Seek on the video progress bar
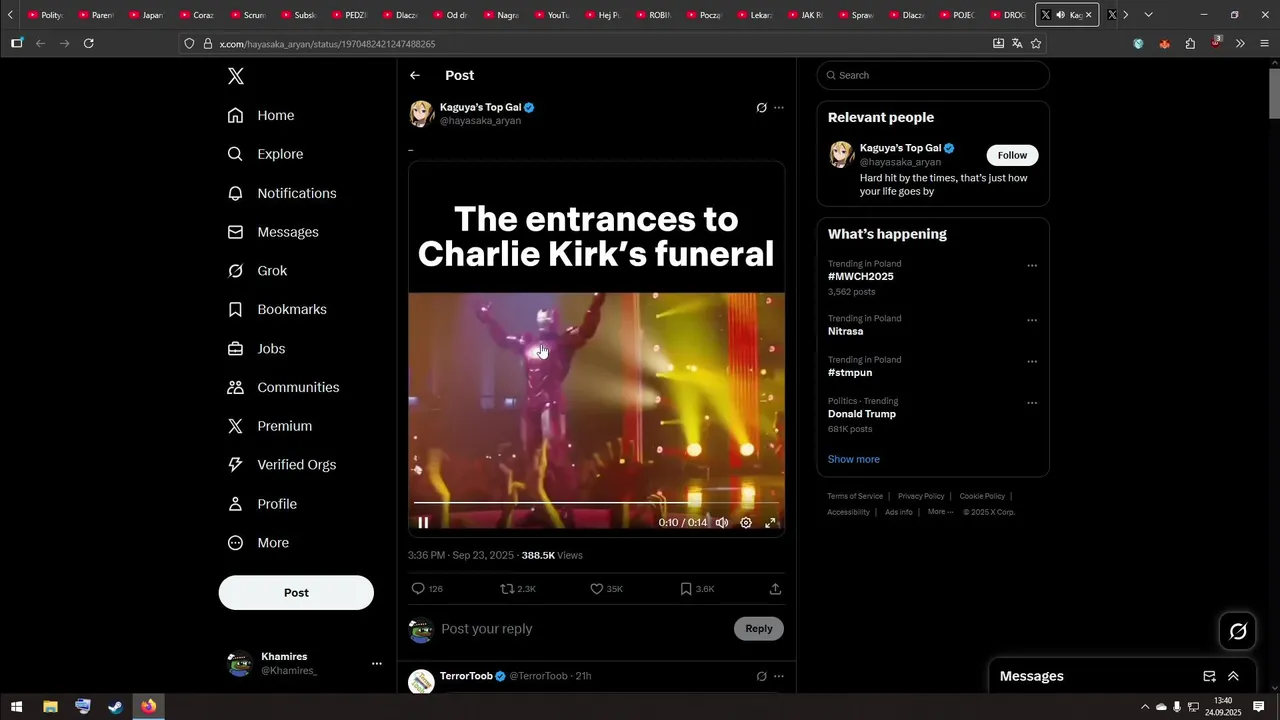Viewport: 1280px width, 720px height. pyautogui.click(x=596, y=503)
